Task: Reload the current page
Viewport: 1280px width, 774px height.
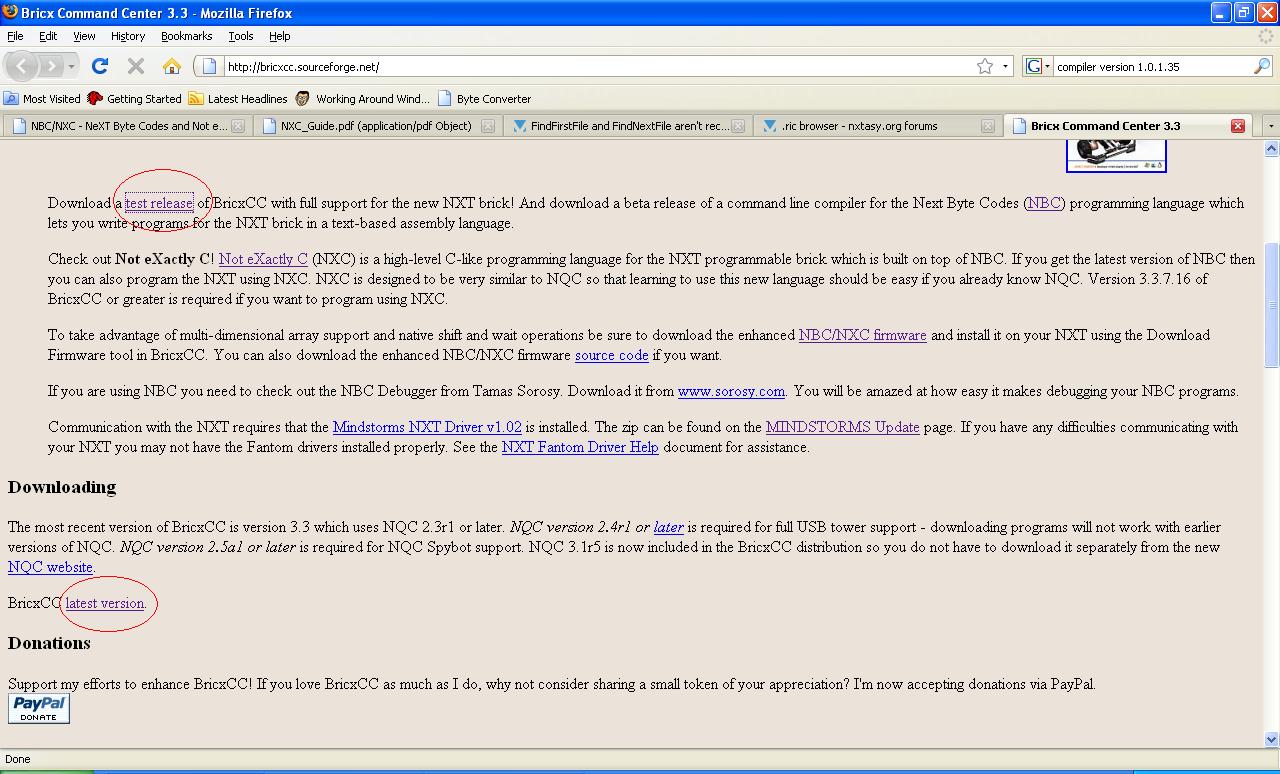Action: click(99, 66)
